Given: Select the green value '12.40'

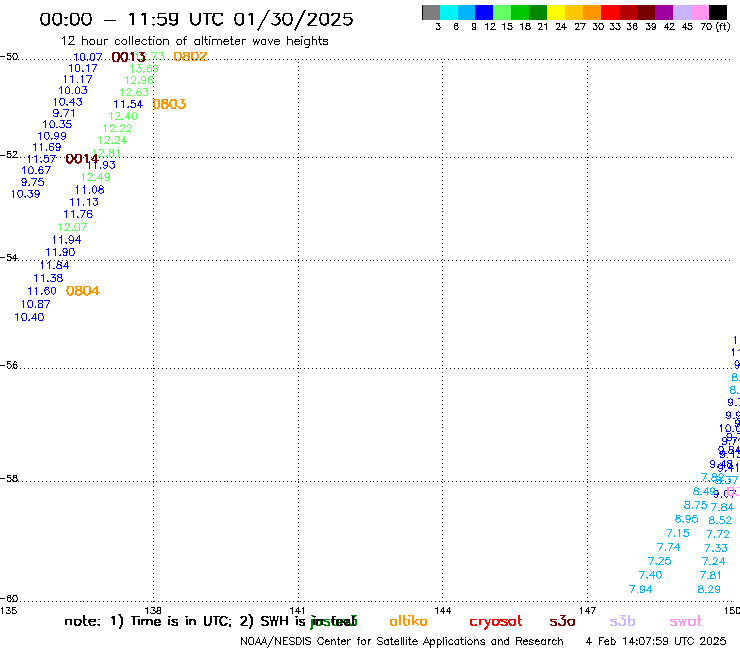Looking at the screenshot, I should (123, 116).
